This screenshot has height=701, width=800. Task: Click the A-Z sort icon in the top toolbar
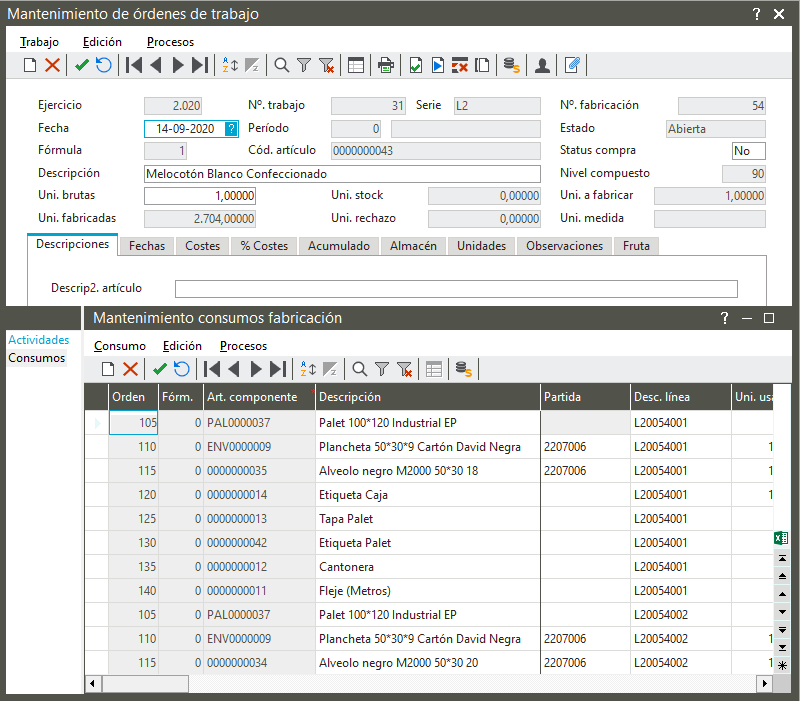[230, 66]
